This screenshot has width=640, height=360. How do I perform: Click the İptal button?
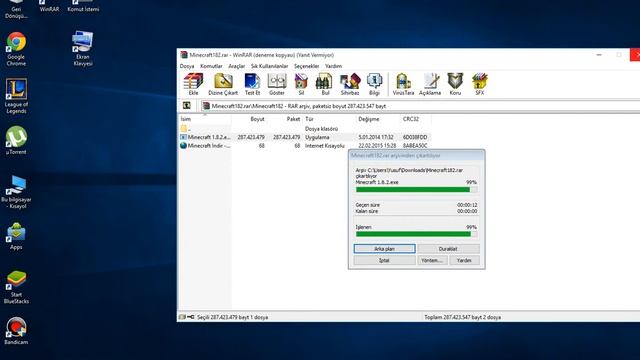click(384, 260)
